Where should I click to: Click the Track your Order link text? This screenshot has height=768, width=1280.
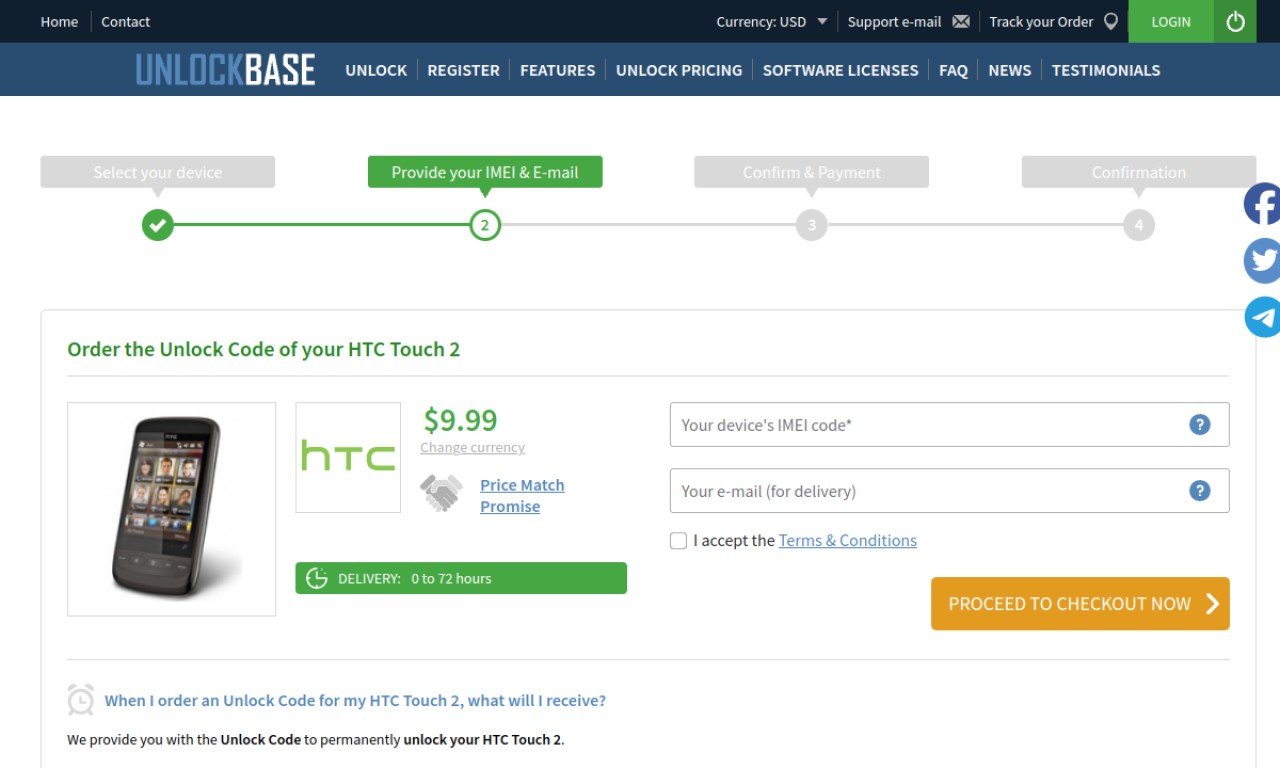pos(1041,21)
